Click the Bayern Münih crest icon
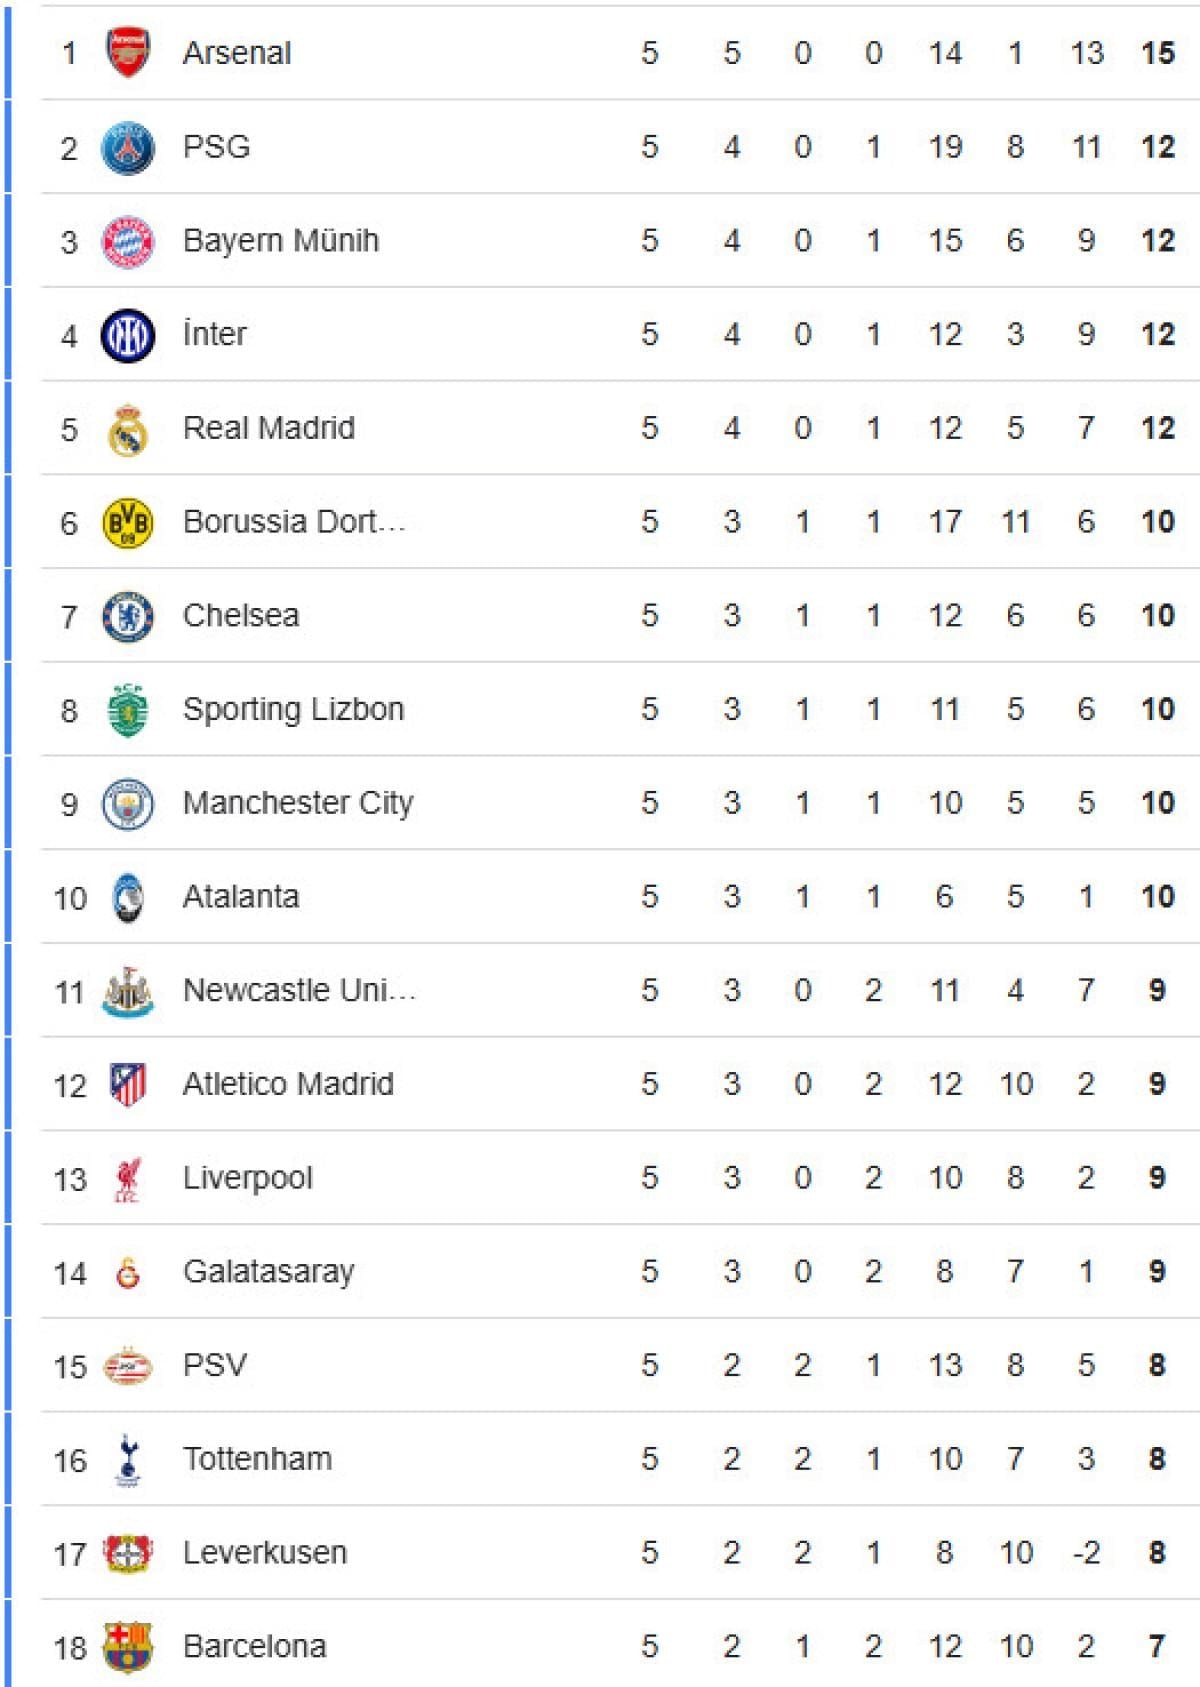The height and width of the screenshot is (1687, 1200). point(128,241)
